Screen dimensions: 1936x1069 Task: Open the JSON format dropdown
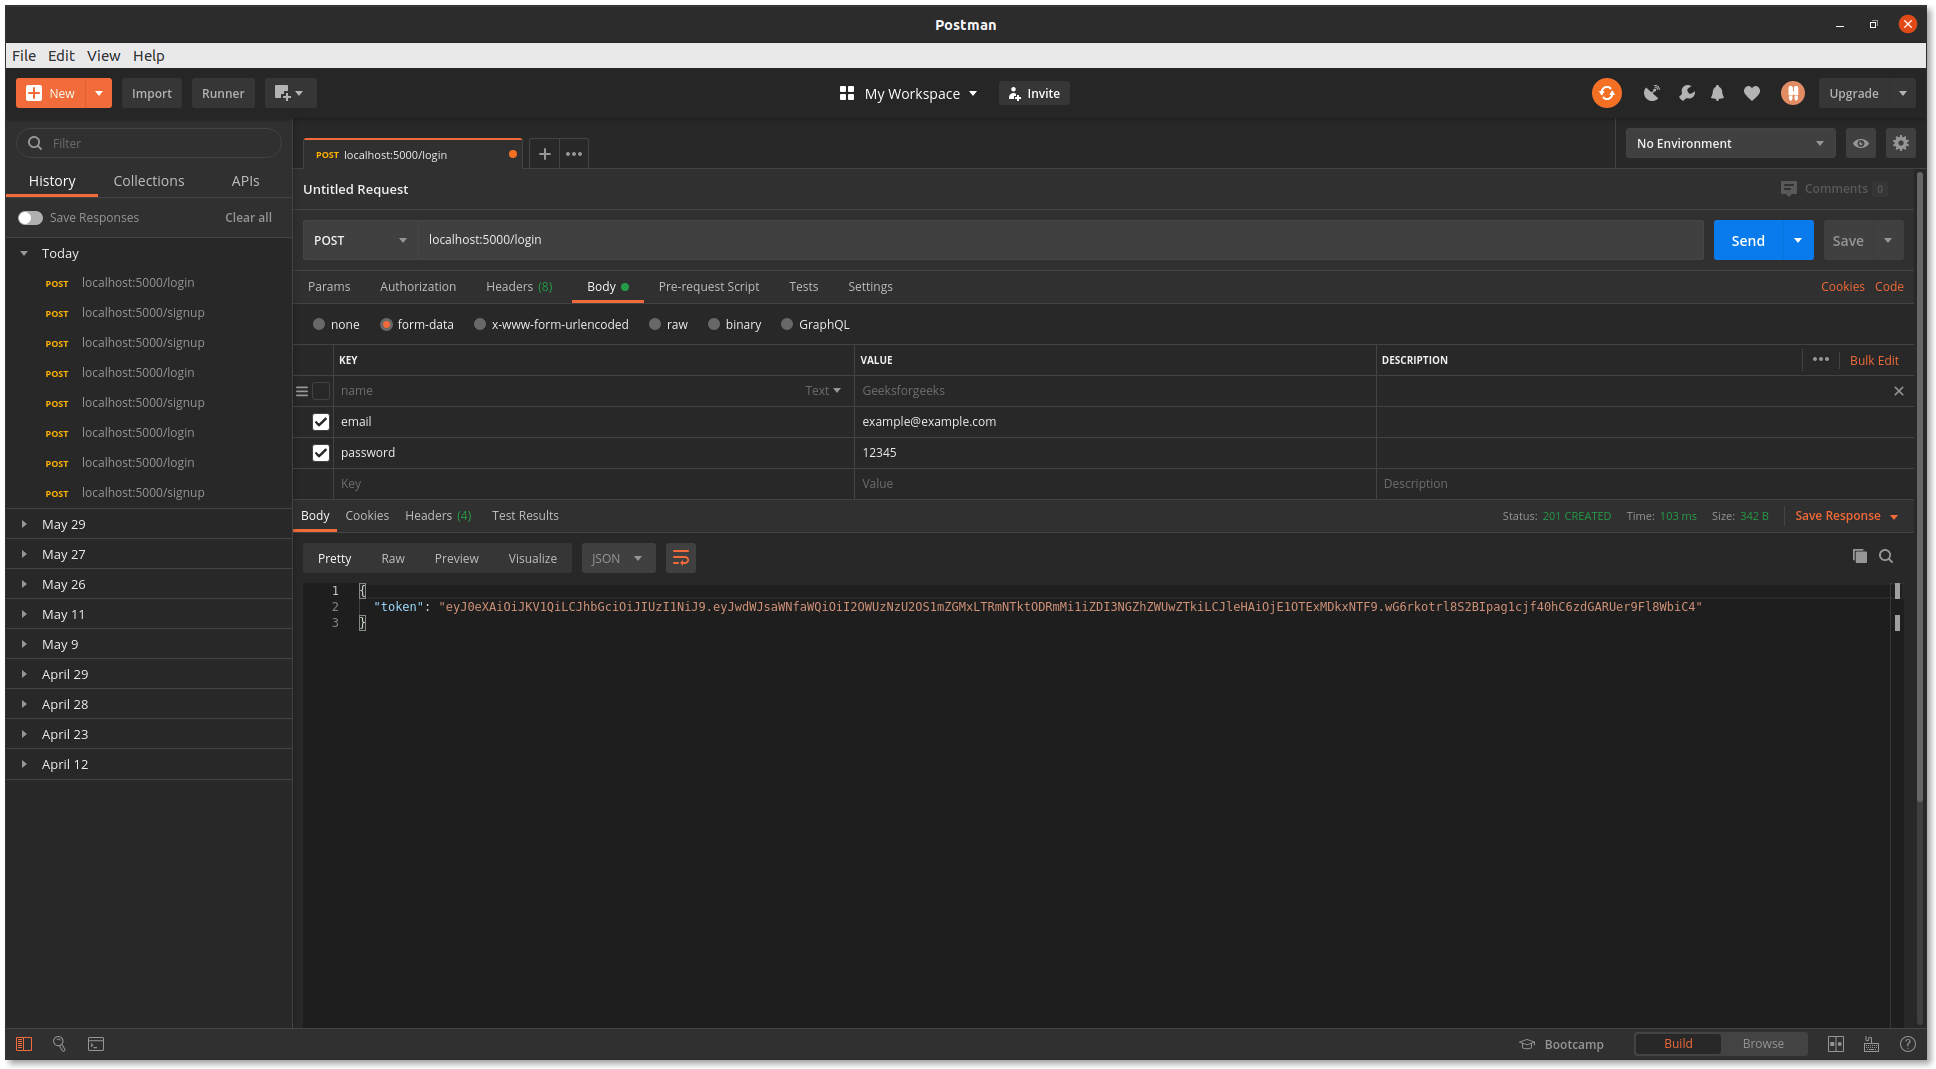pos(618,558)
